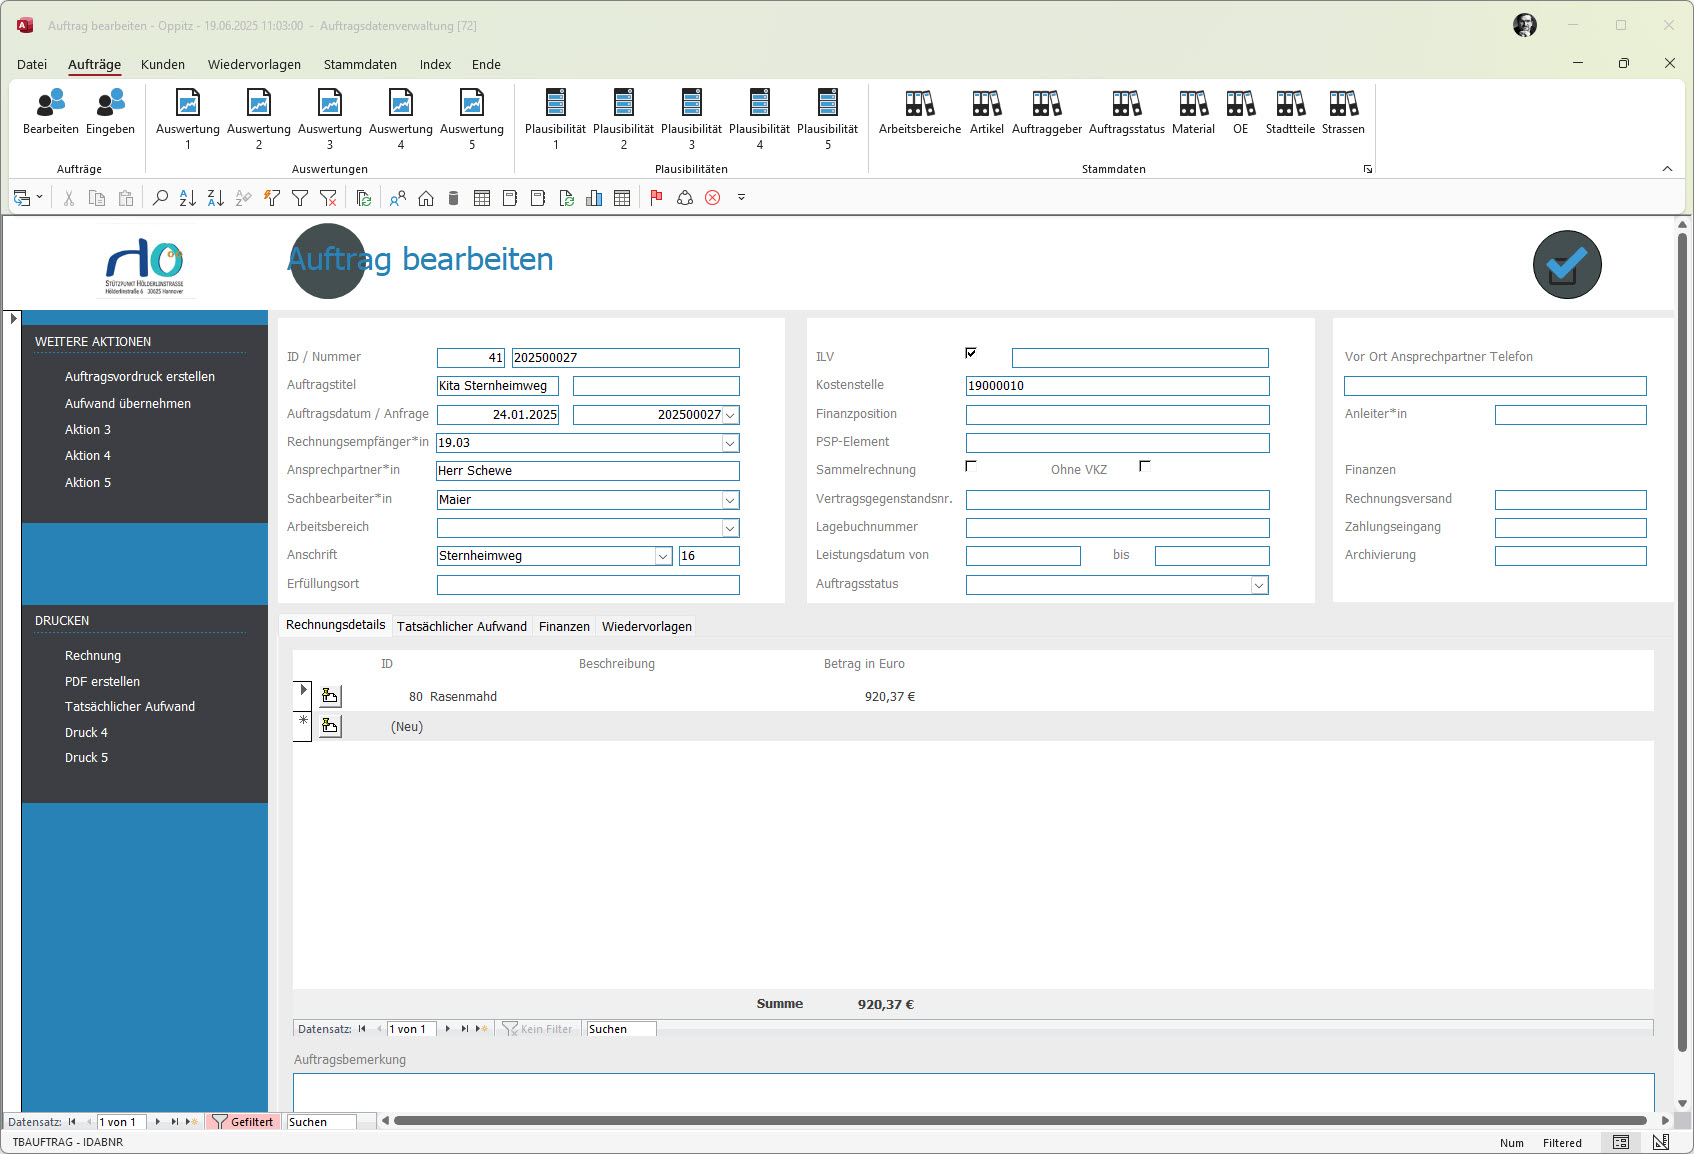Switch to the Finanzen tab
The height and width of the screenshot is (1154, 1694).
click(x=564, y=627)
